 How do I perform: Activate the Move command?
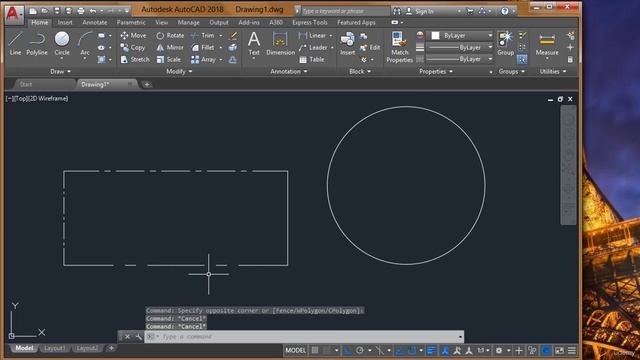(x=133, y=36)
